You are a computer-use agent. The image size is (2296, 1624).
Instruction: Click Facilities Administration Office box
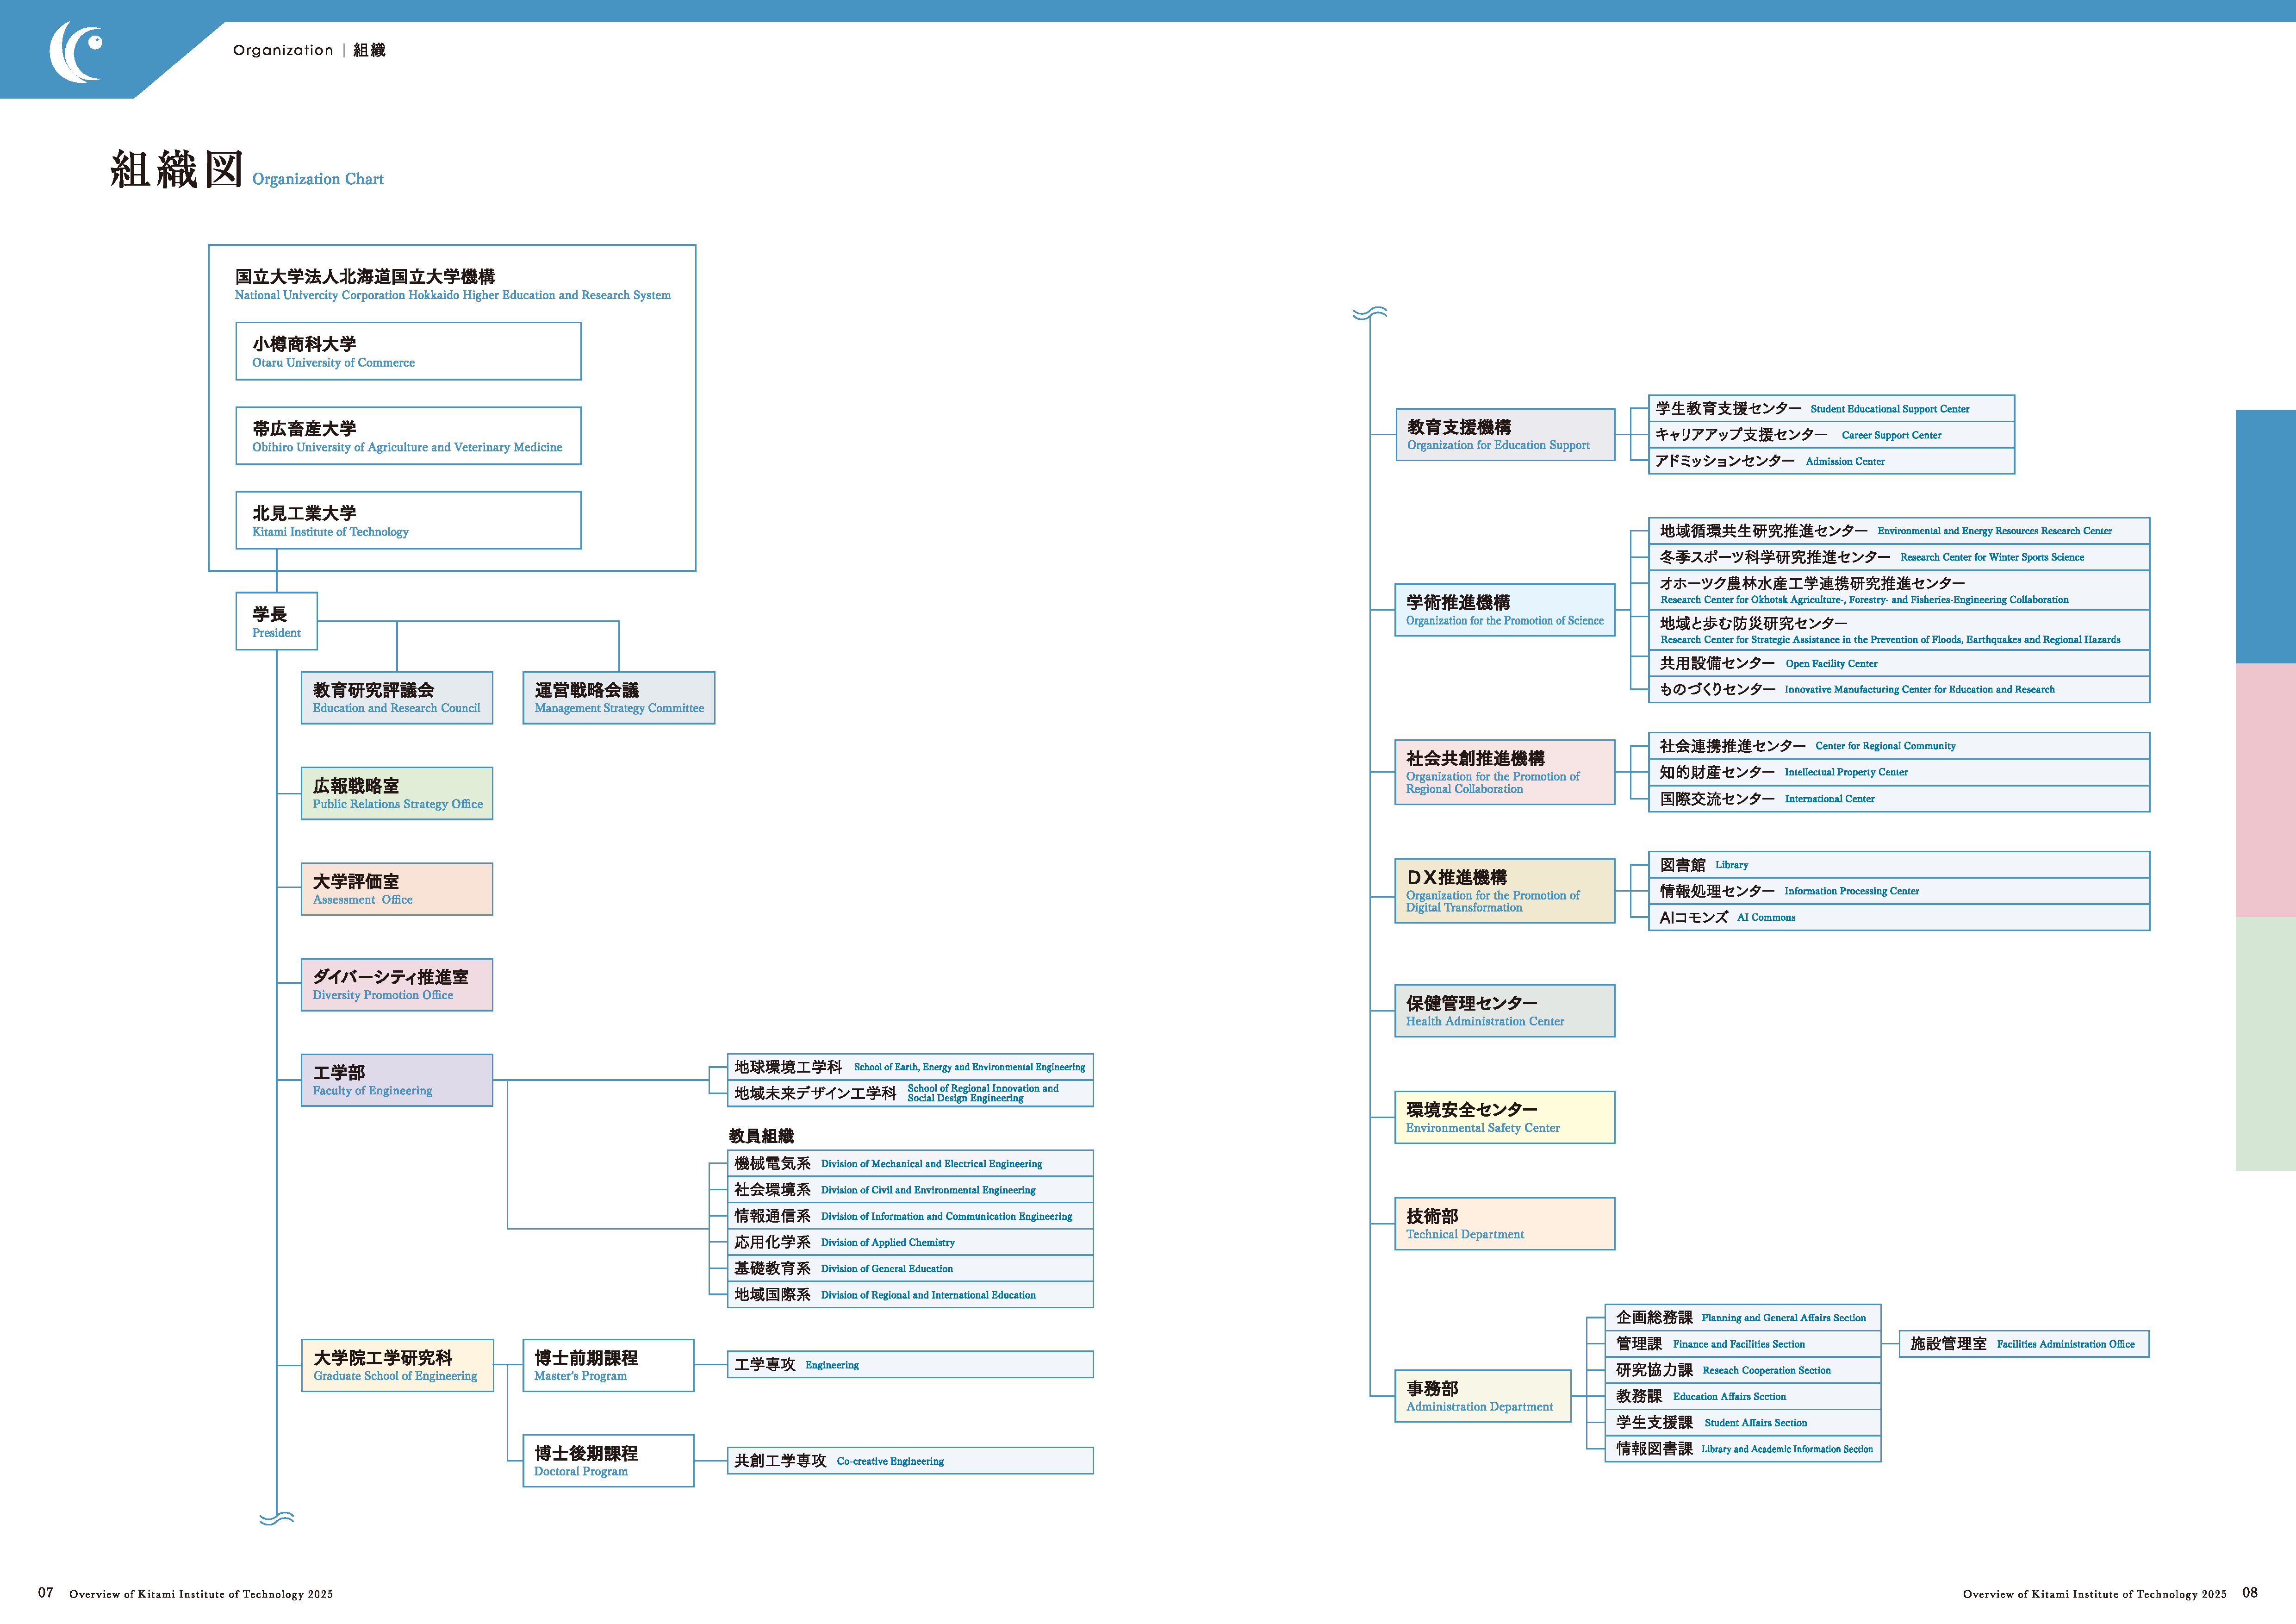(x=2024, y=1344)
